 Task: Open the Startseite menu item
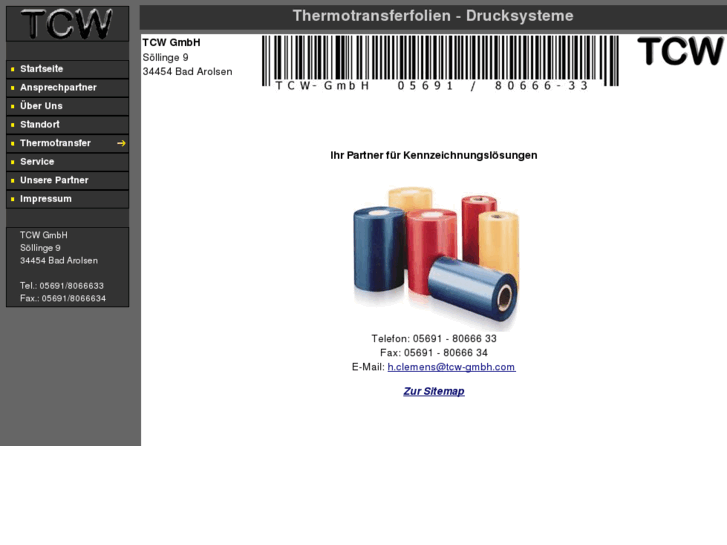pyautogui.click(x=67, y=69)
